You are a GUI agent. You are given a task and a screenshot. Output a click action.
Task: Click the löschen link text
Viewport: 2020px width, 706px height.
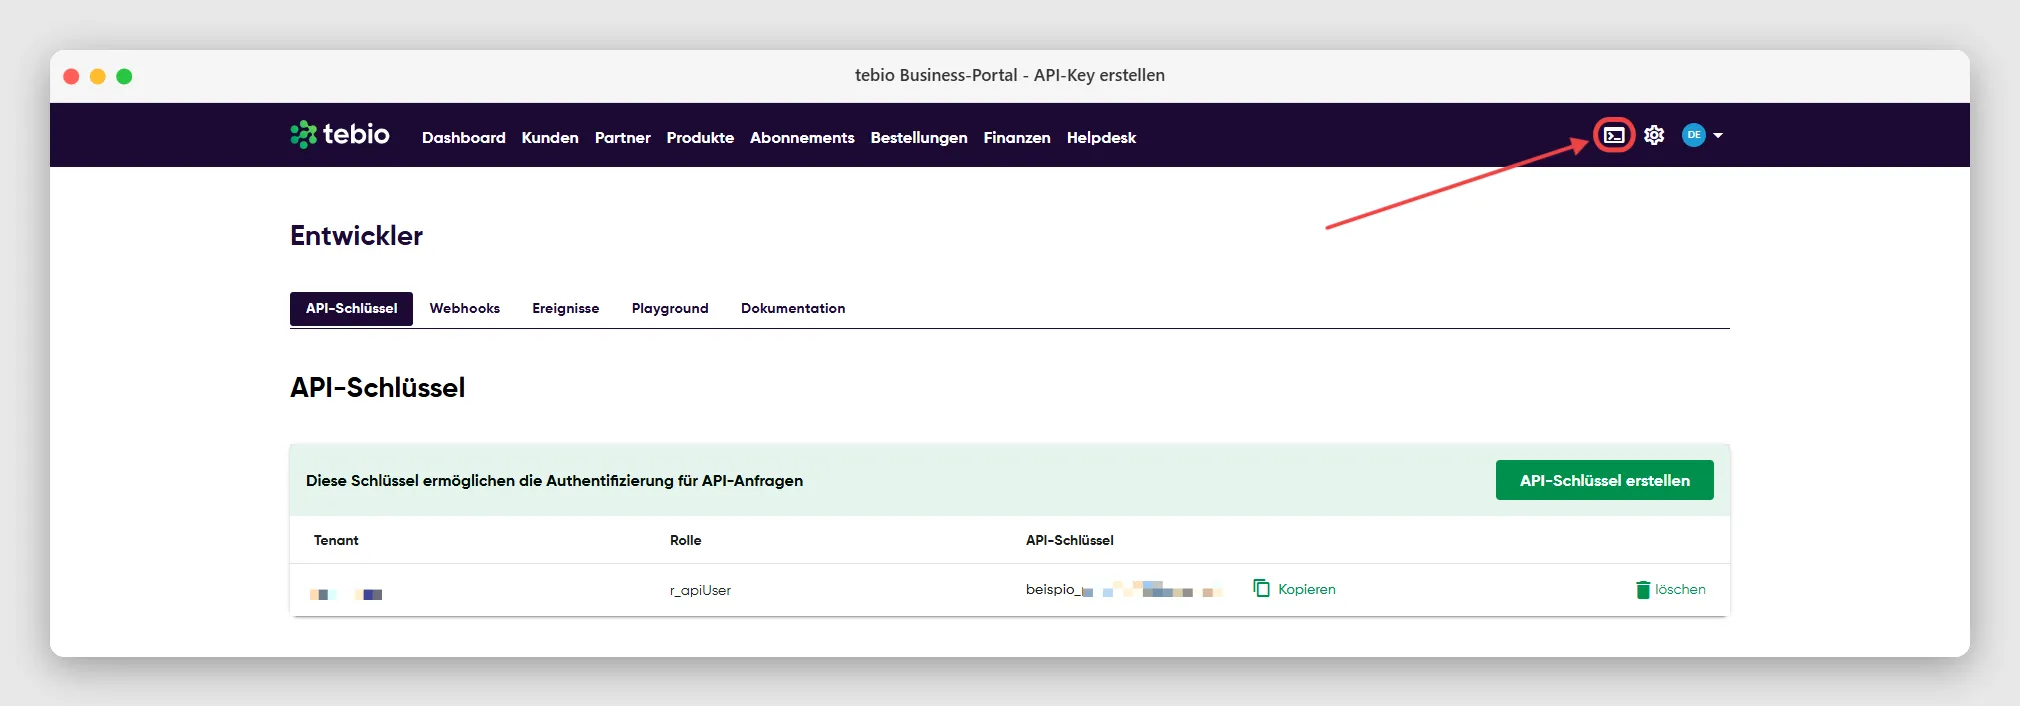[1680, 589]
